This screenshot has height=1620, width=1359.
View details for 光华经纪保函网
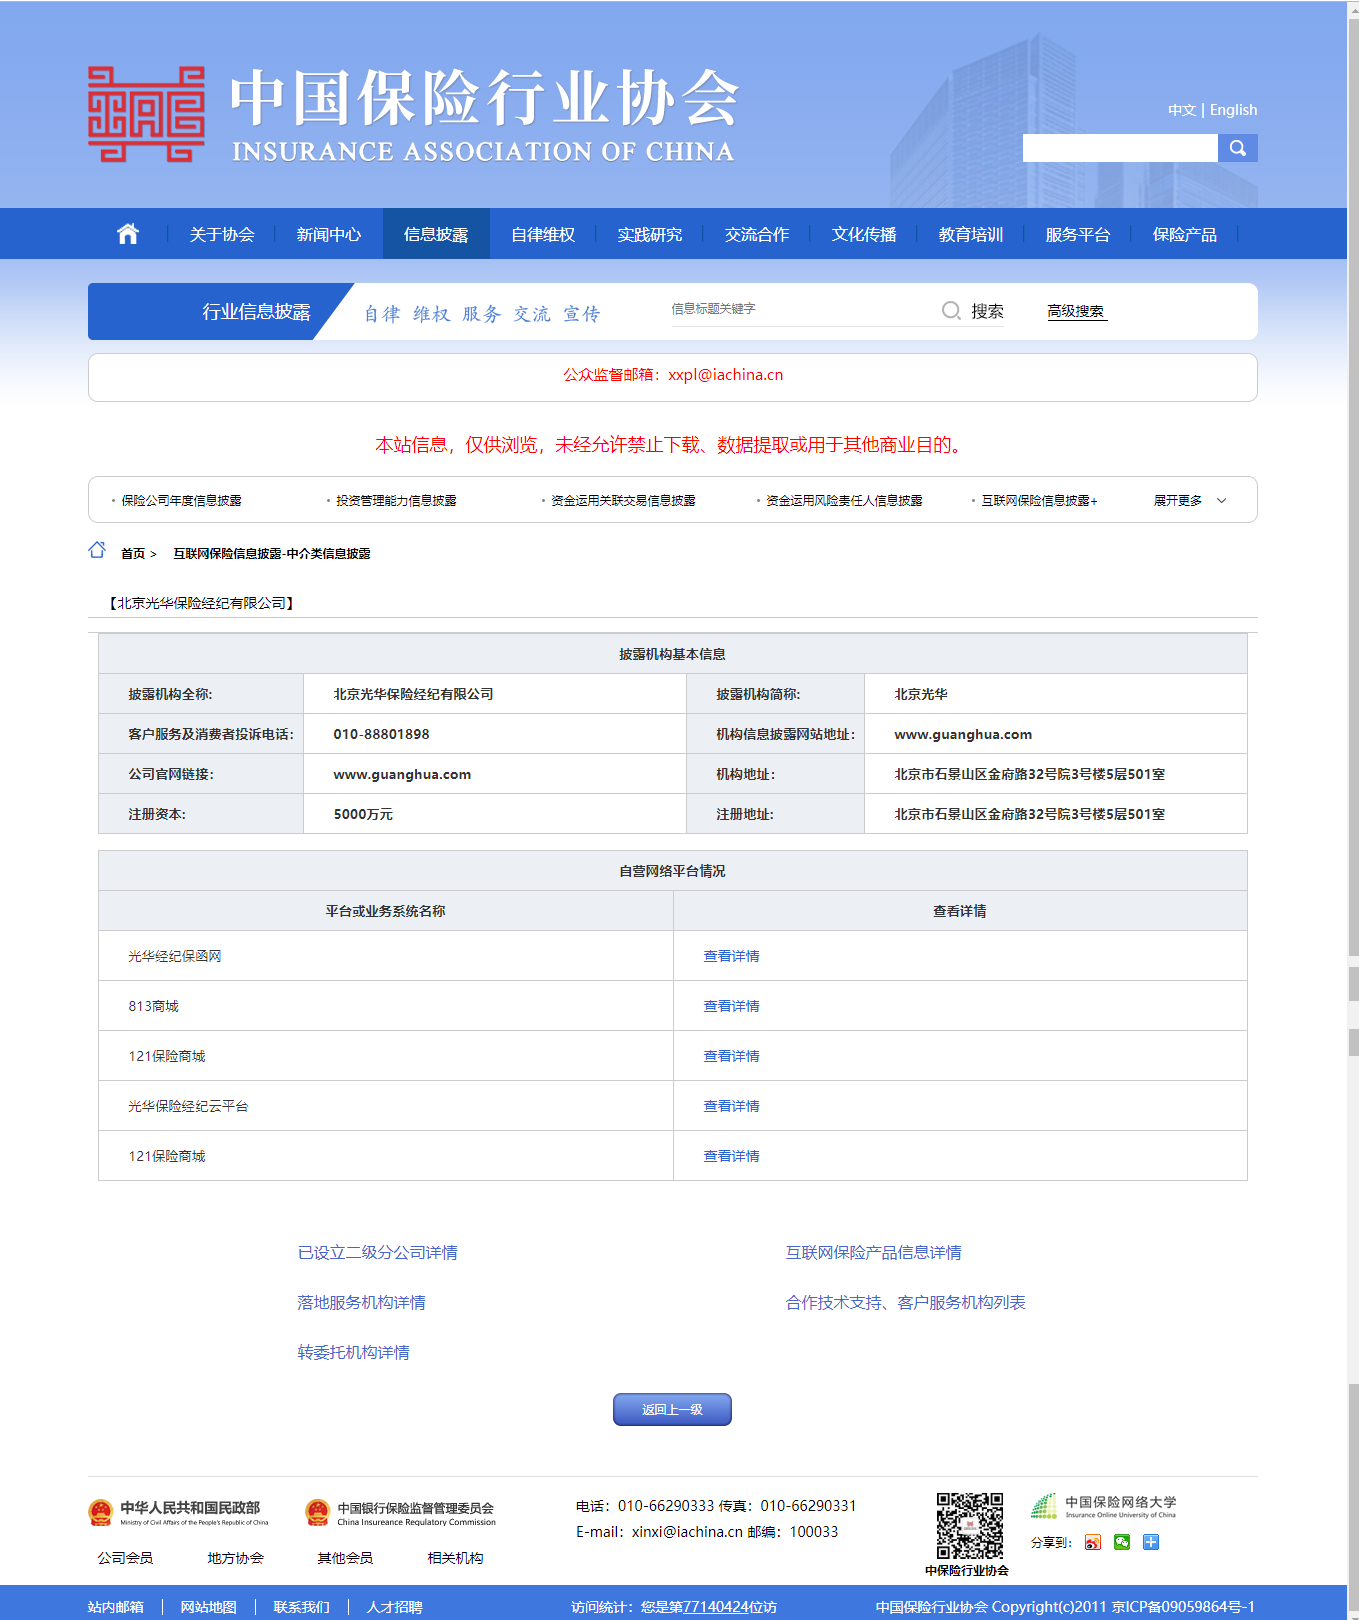click(731, 956)
